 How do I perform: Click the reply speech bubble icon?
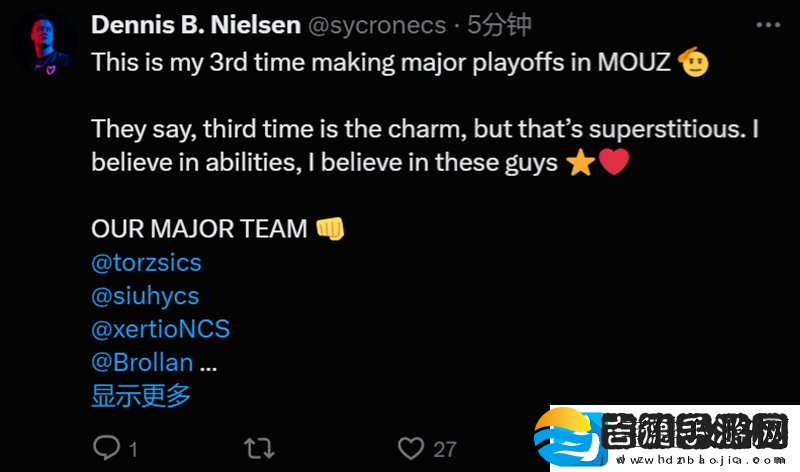[106, 448]
